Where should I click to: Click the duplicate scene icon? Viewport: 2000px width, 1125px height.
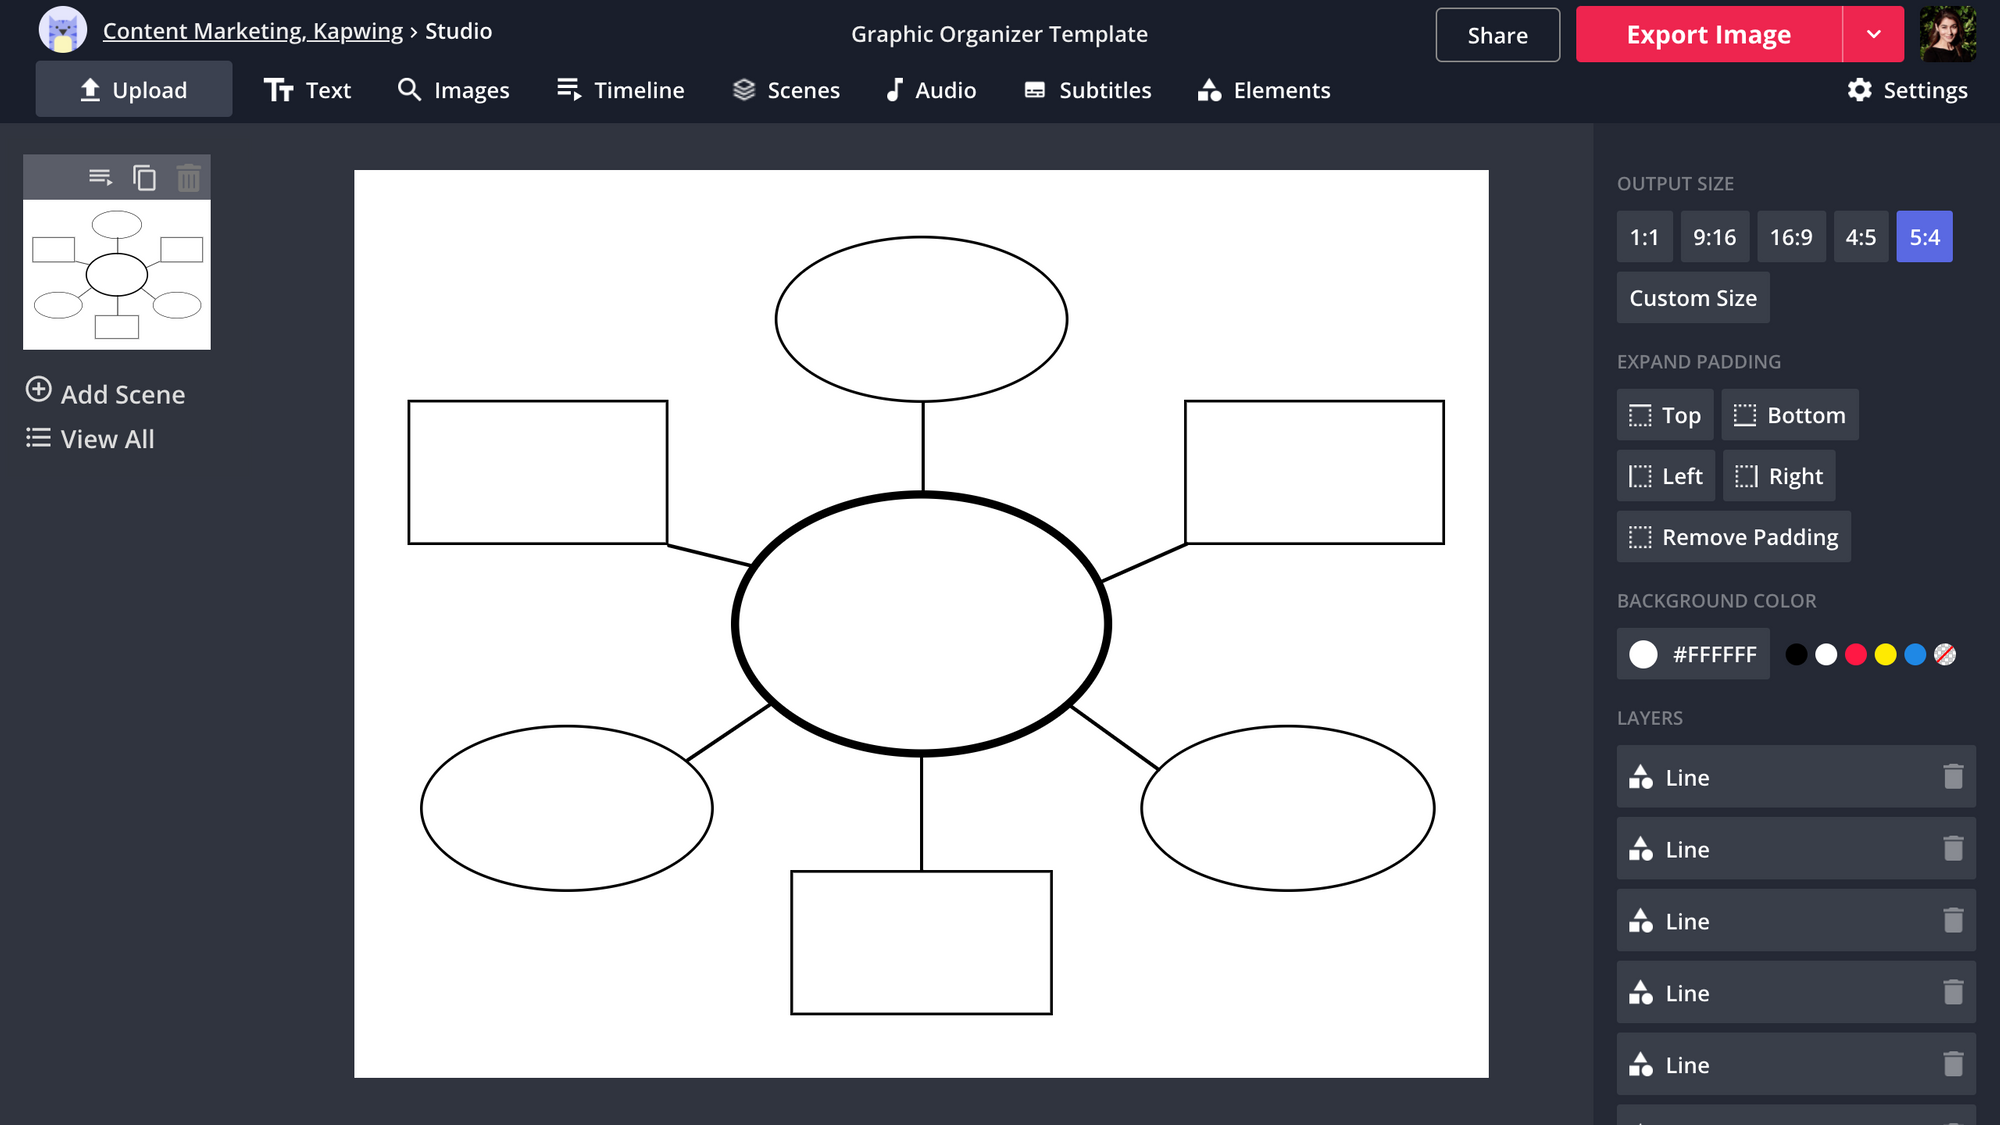(144, 178)
